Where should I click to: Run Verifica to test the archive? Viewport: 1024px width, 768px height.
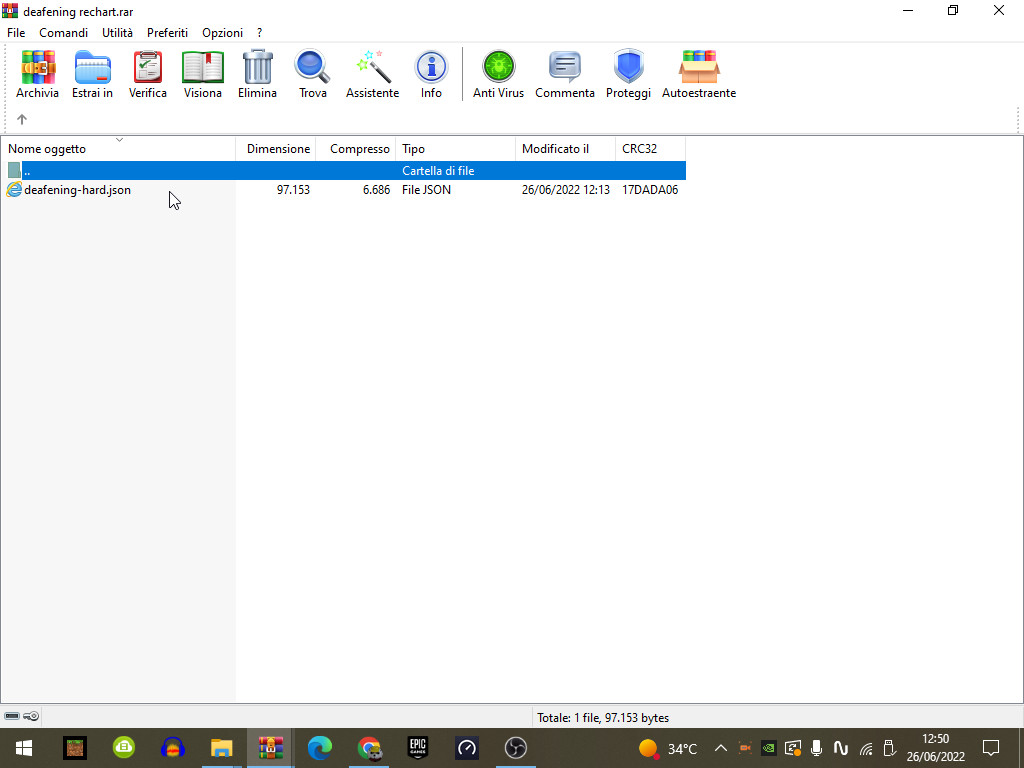(x=148, y=74)
